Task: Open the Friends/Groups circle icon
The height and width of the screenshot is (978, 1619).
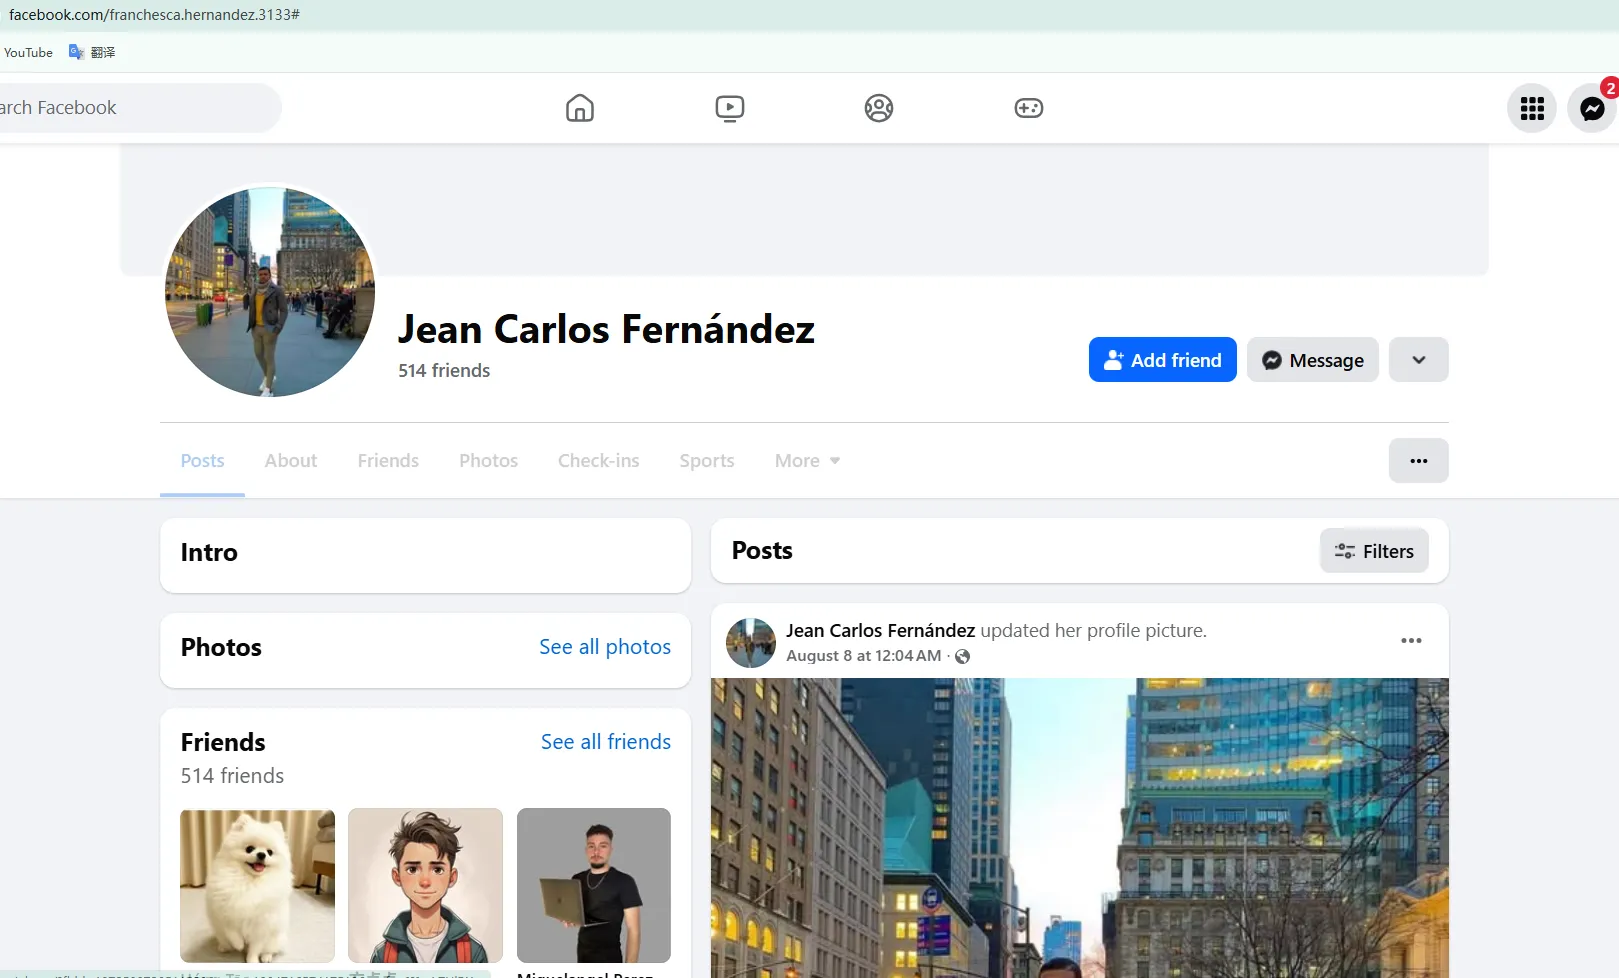Action: [879, 108]
